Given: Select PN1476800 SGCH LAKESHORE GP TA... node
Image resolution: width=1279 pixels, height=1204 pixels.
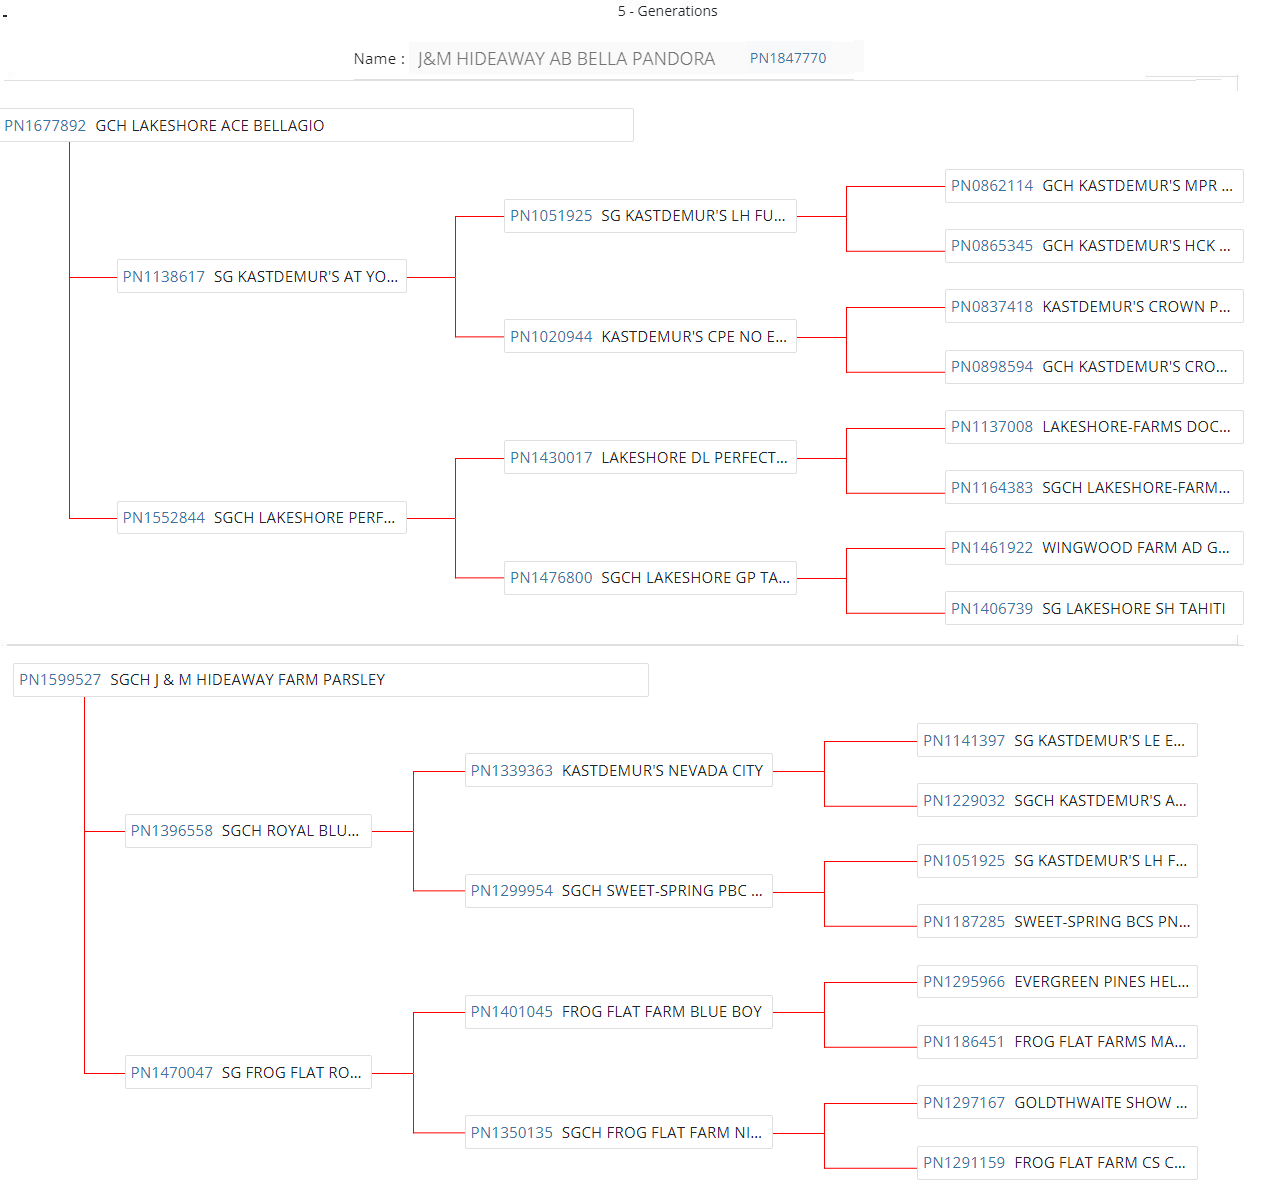Looking at the screenshot, I should pos(649,578).
